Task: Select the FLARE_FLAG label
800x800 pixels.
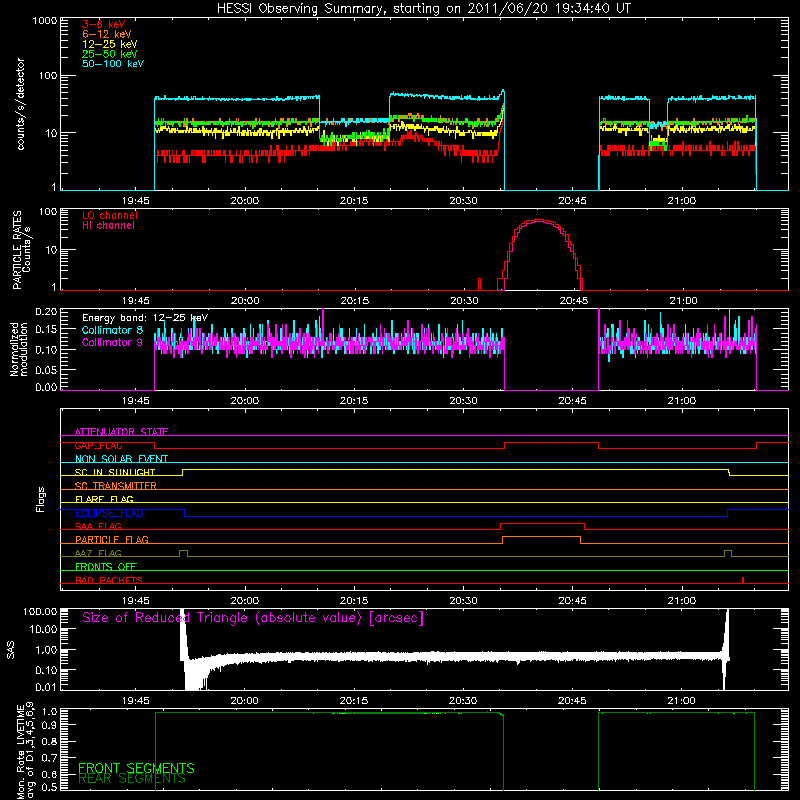Action: (x=104, y=499)
